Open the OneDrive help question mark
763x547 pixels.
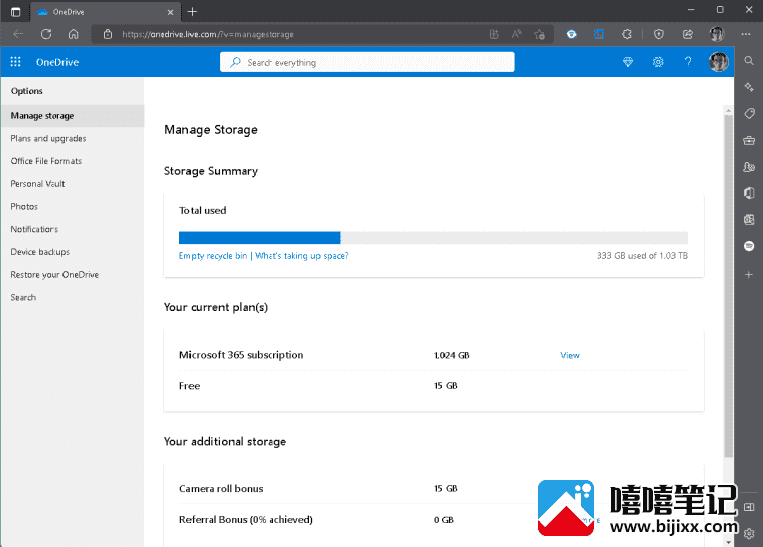(688, 62)
